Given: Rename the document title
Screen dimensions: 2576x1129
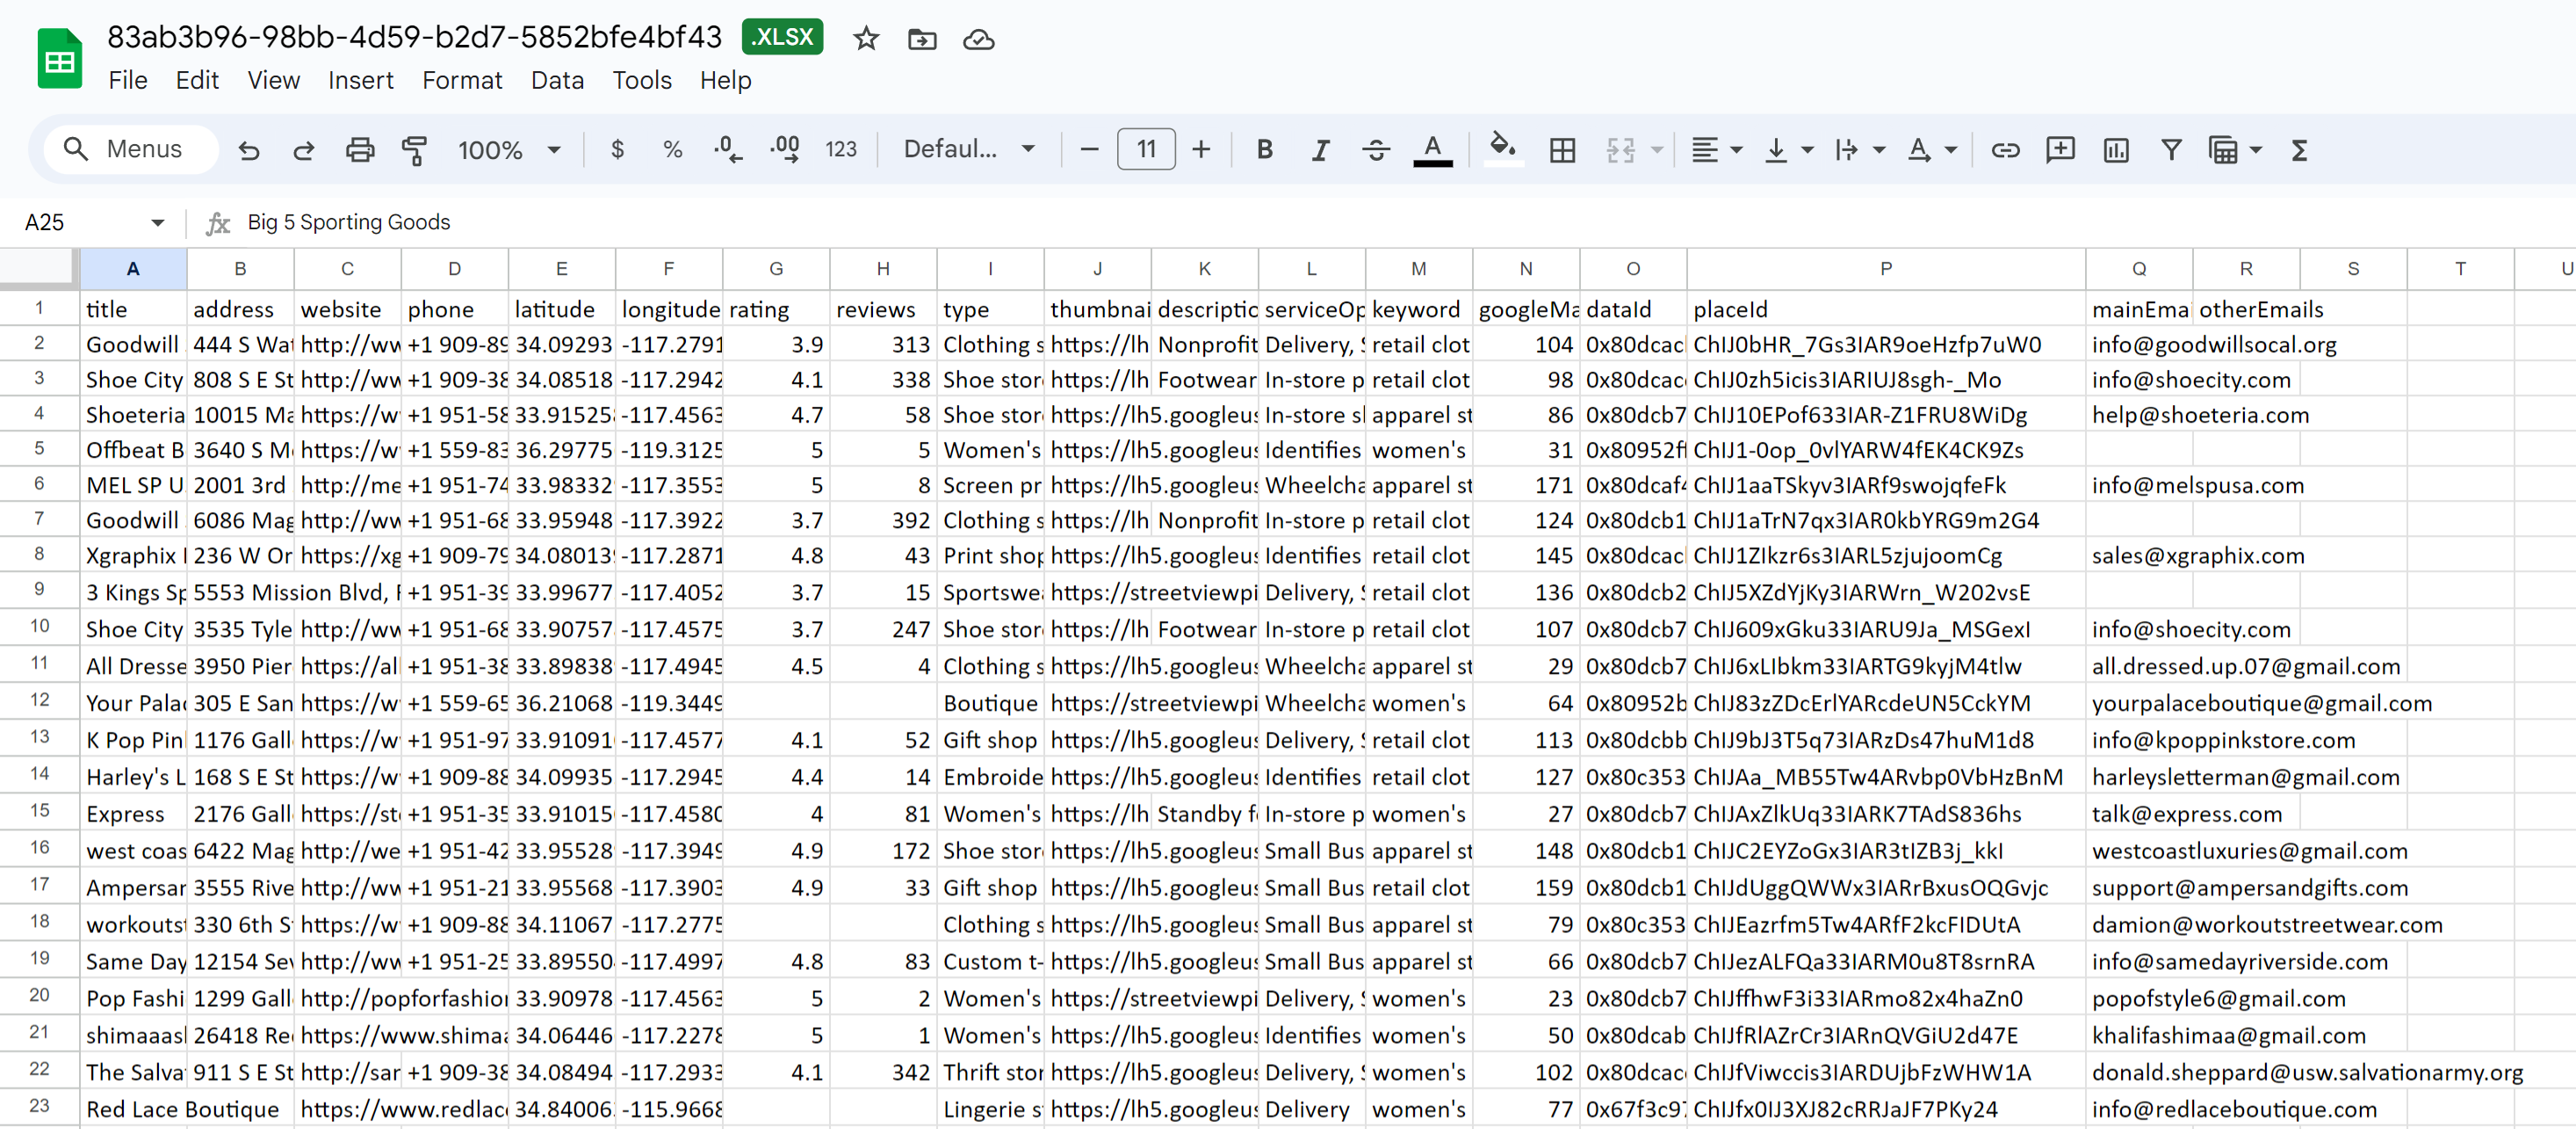Looking at the screenshot, I should click(x=414, y=37).
